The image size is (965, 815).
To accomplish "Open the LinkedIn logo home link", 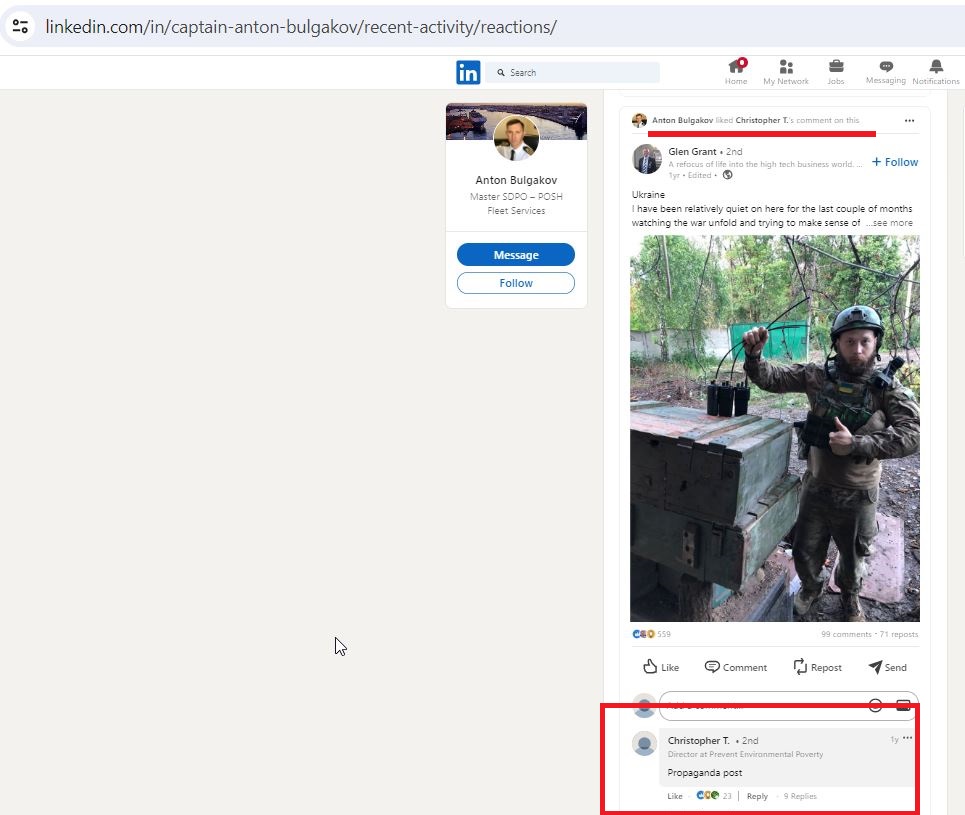I will pos(468,73).
